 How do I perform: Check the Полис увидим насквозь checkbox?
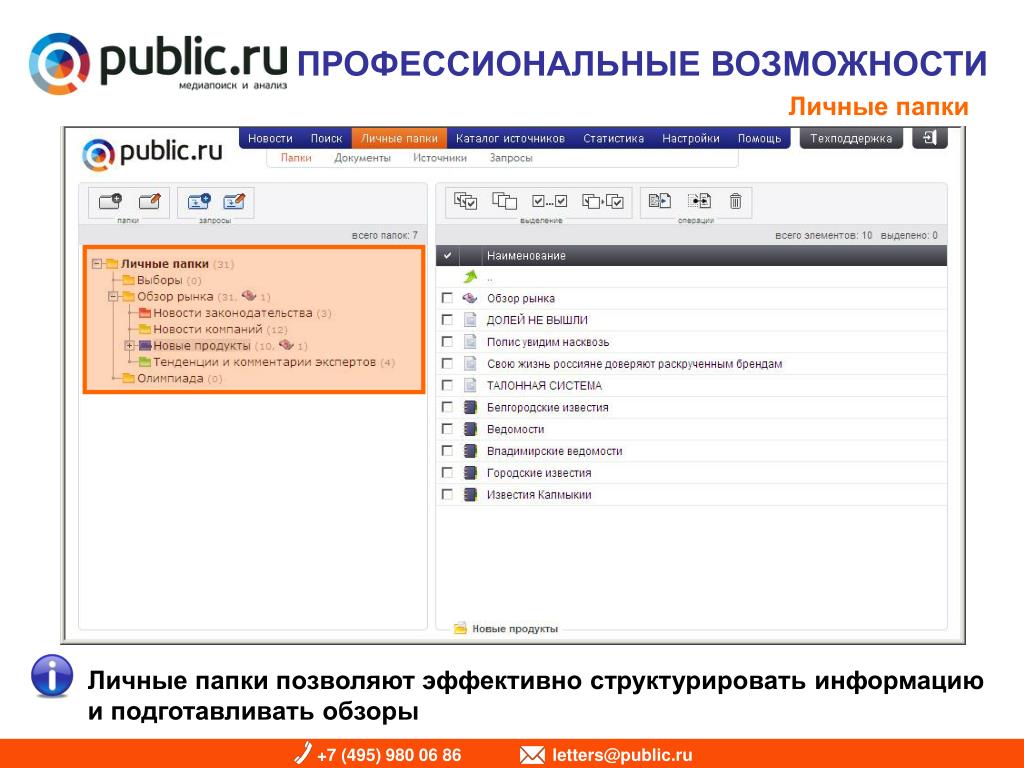pyautogui.click(x=447, y=342)
